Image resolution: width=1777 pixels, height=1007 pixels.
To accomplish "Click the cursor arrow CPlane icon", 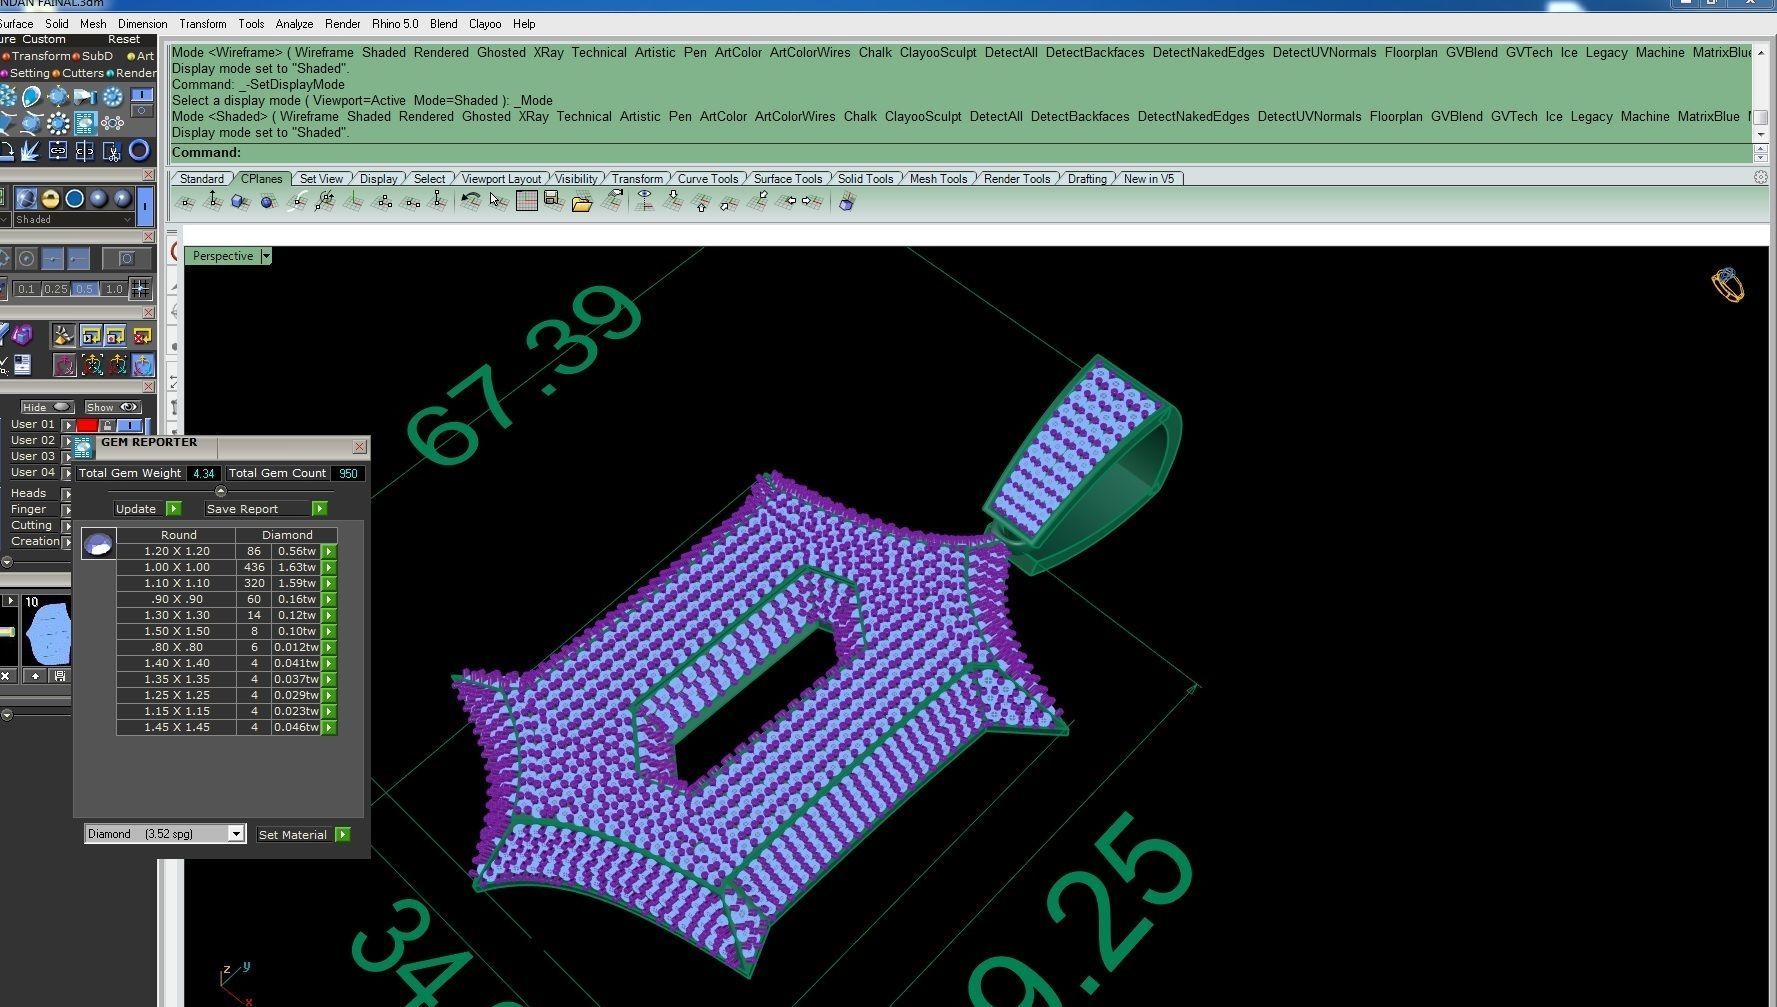I will (498, 202).
